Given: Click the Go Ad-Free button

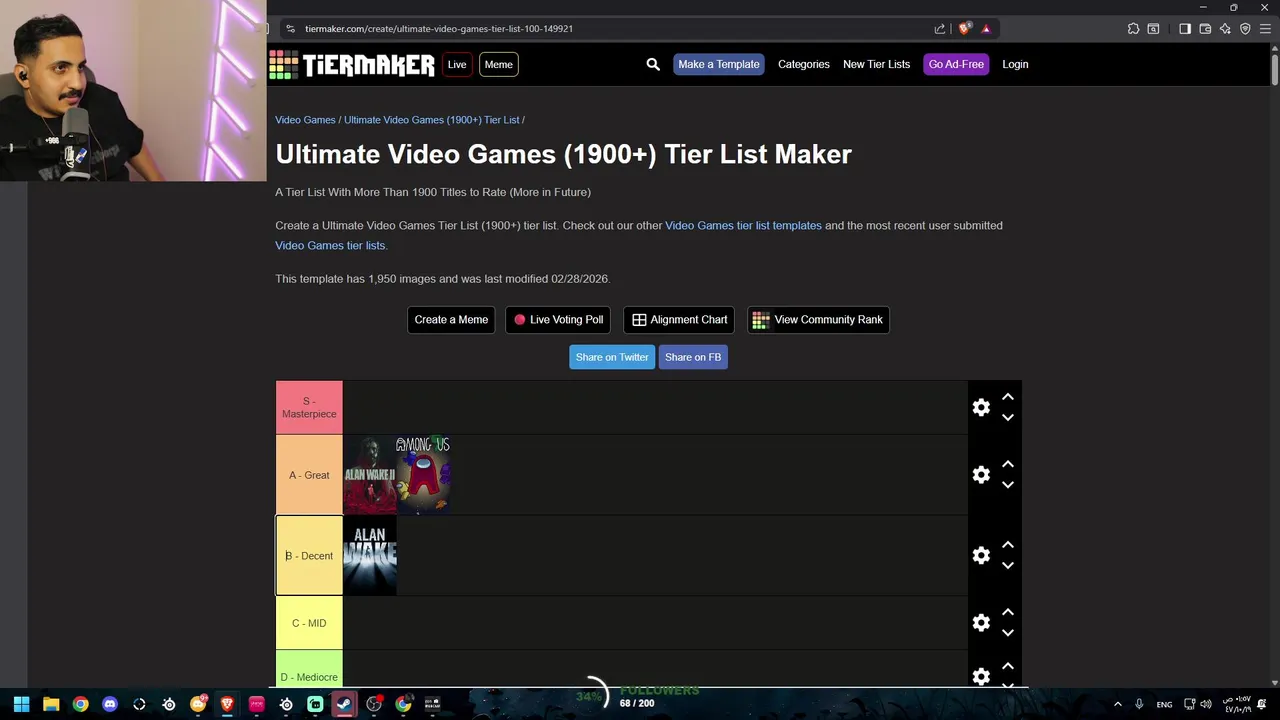Looking at the screenshot, I should click(956, 64).
